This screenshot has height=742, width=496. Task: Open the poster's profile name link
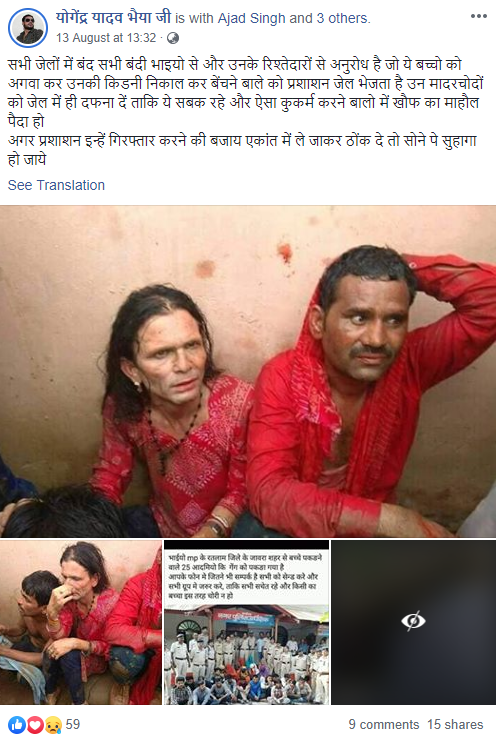coord(113,18)
